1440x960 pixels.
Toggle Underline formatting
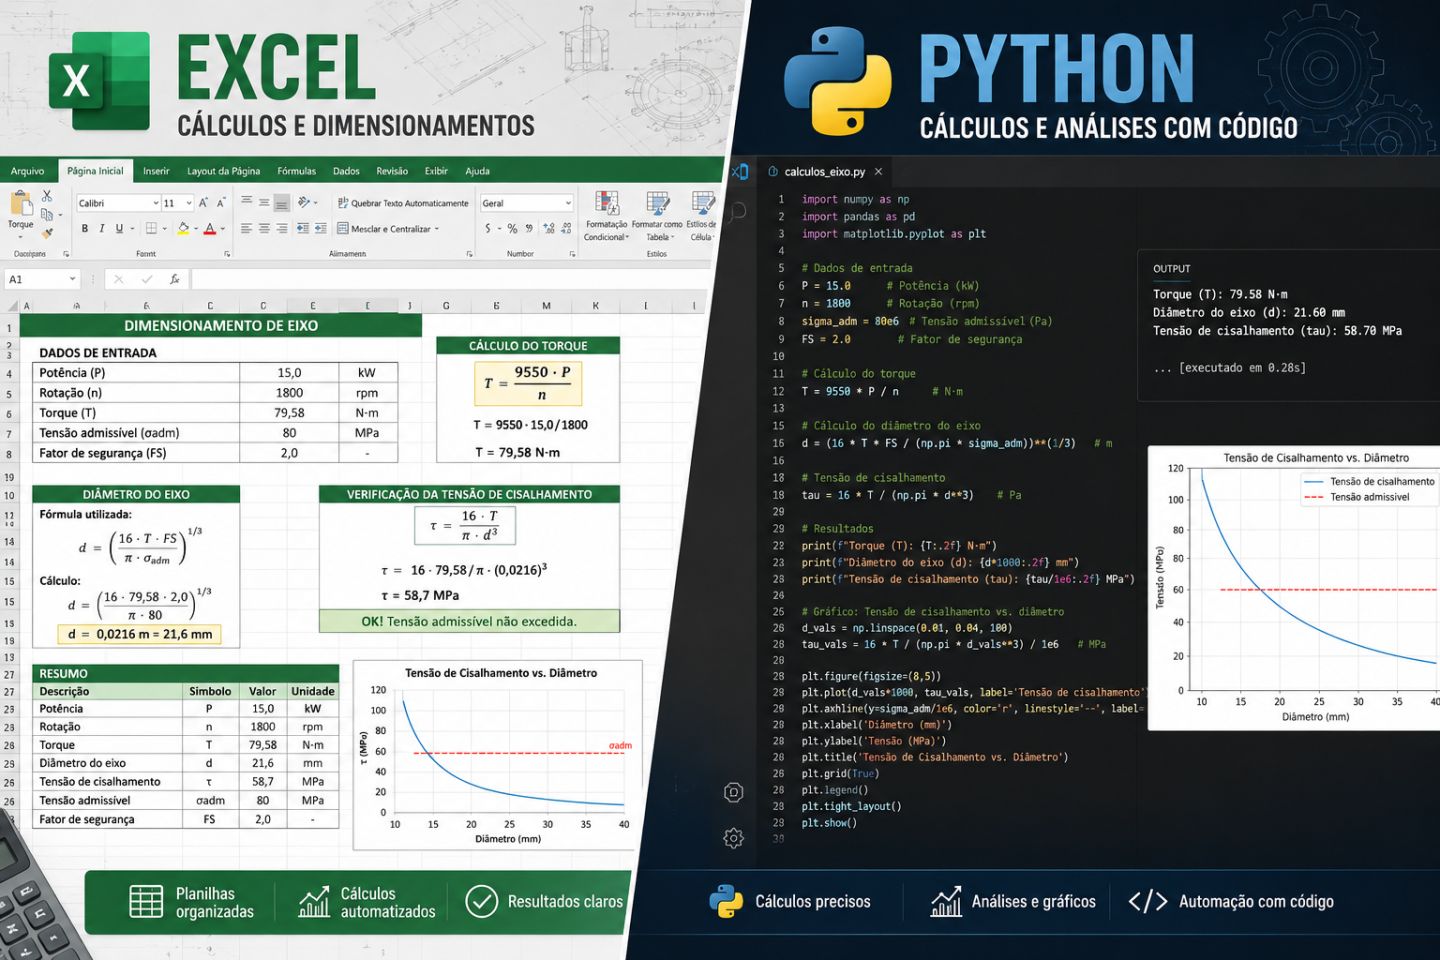click(x=119, y=228)
